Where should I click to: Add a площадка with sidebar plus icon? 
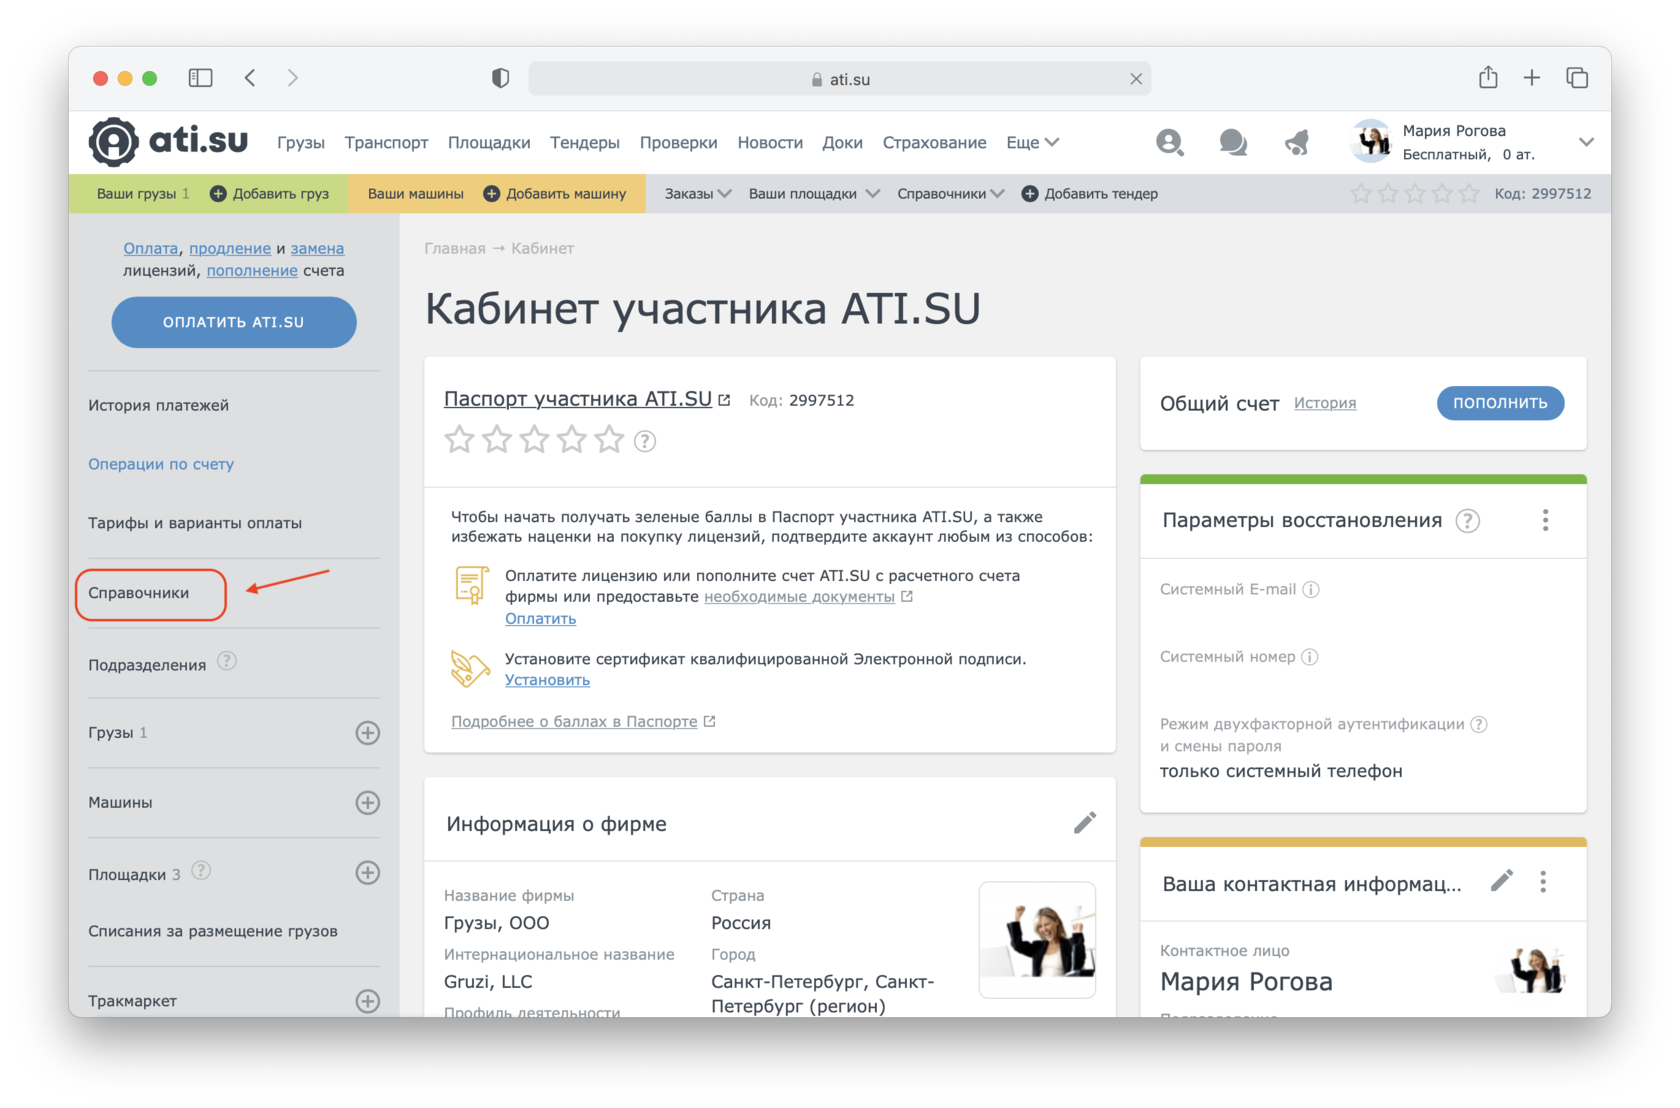click(x=368, y=873)
